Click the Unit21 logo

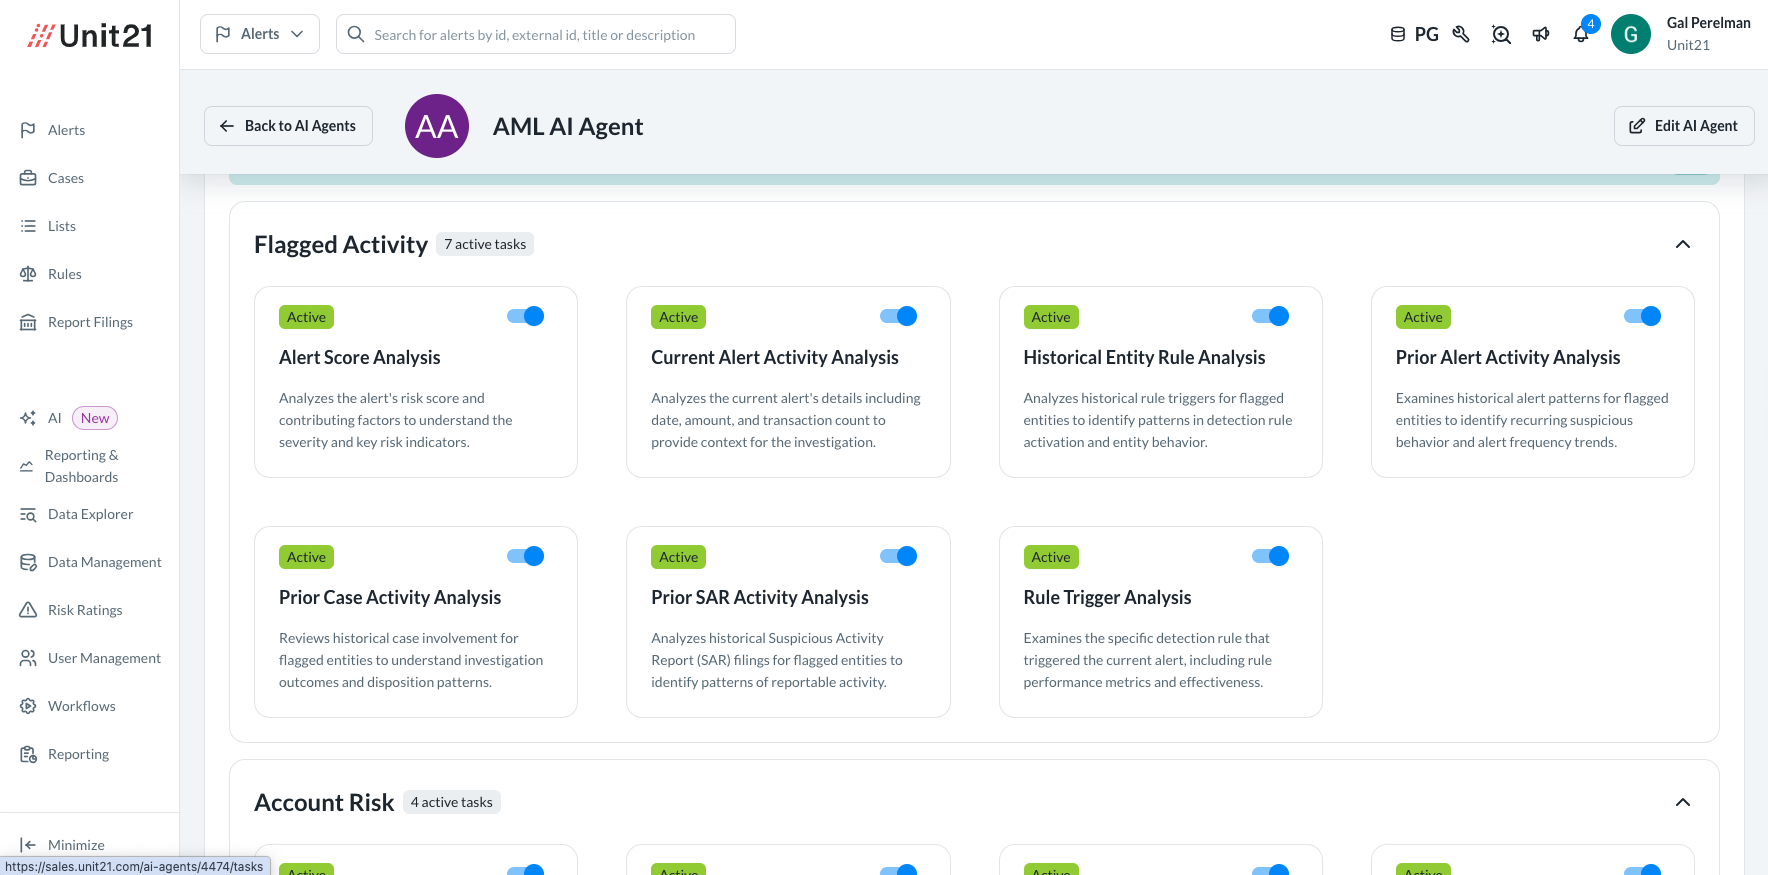pyautogui.click(x=90, y=36)
